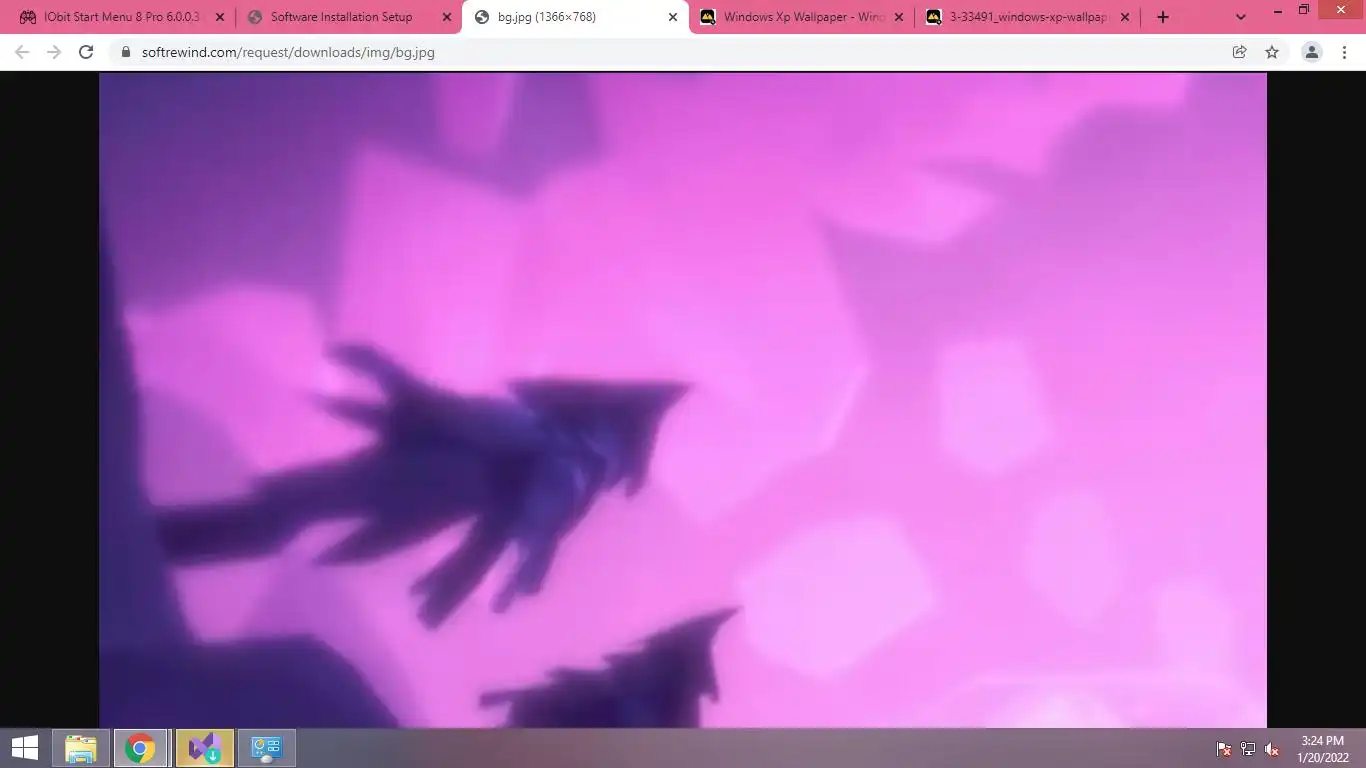The width and height of the screenshot is (1366, 768).
Task: Favicon of Windows Xp Wallpaper tab
Action: click(x=708, y=17)
